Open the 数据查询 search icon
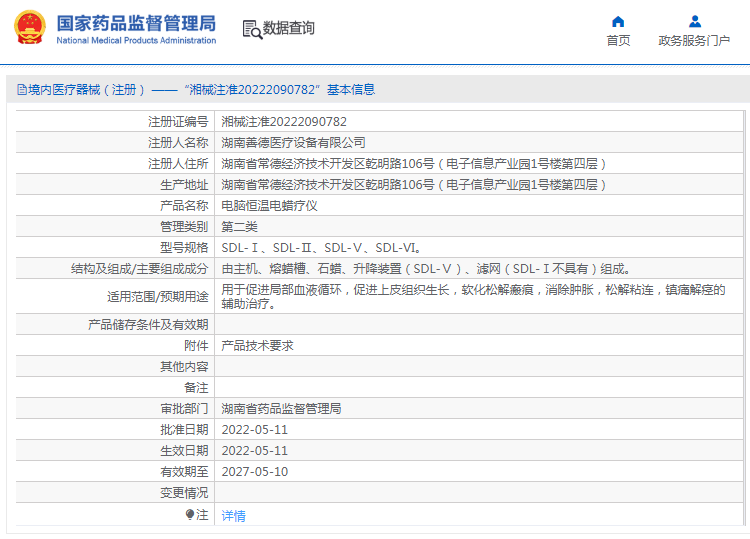Viewport: 750px width, 539px height. tap(252, 29)
